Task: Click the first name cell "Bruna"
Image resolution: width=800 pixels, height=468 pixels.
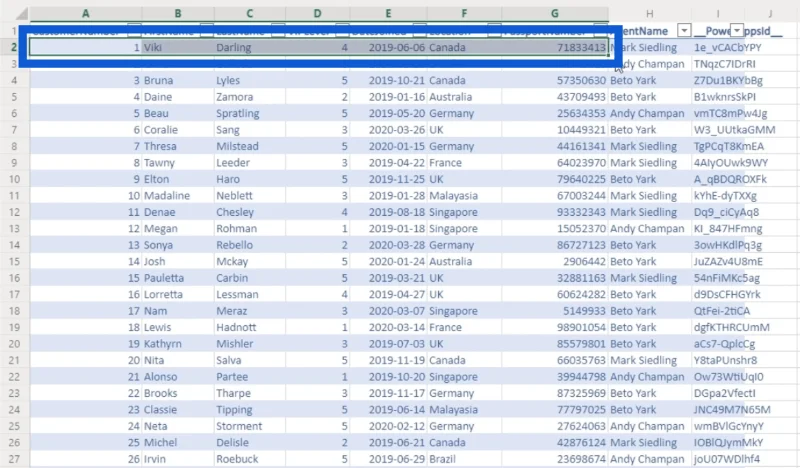Action: pyautogui.click(x=178, y=80)
